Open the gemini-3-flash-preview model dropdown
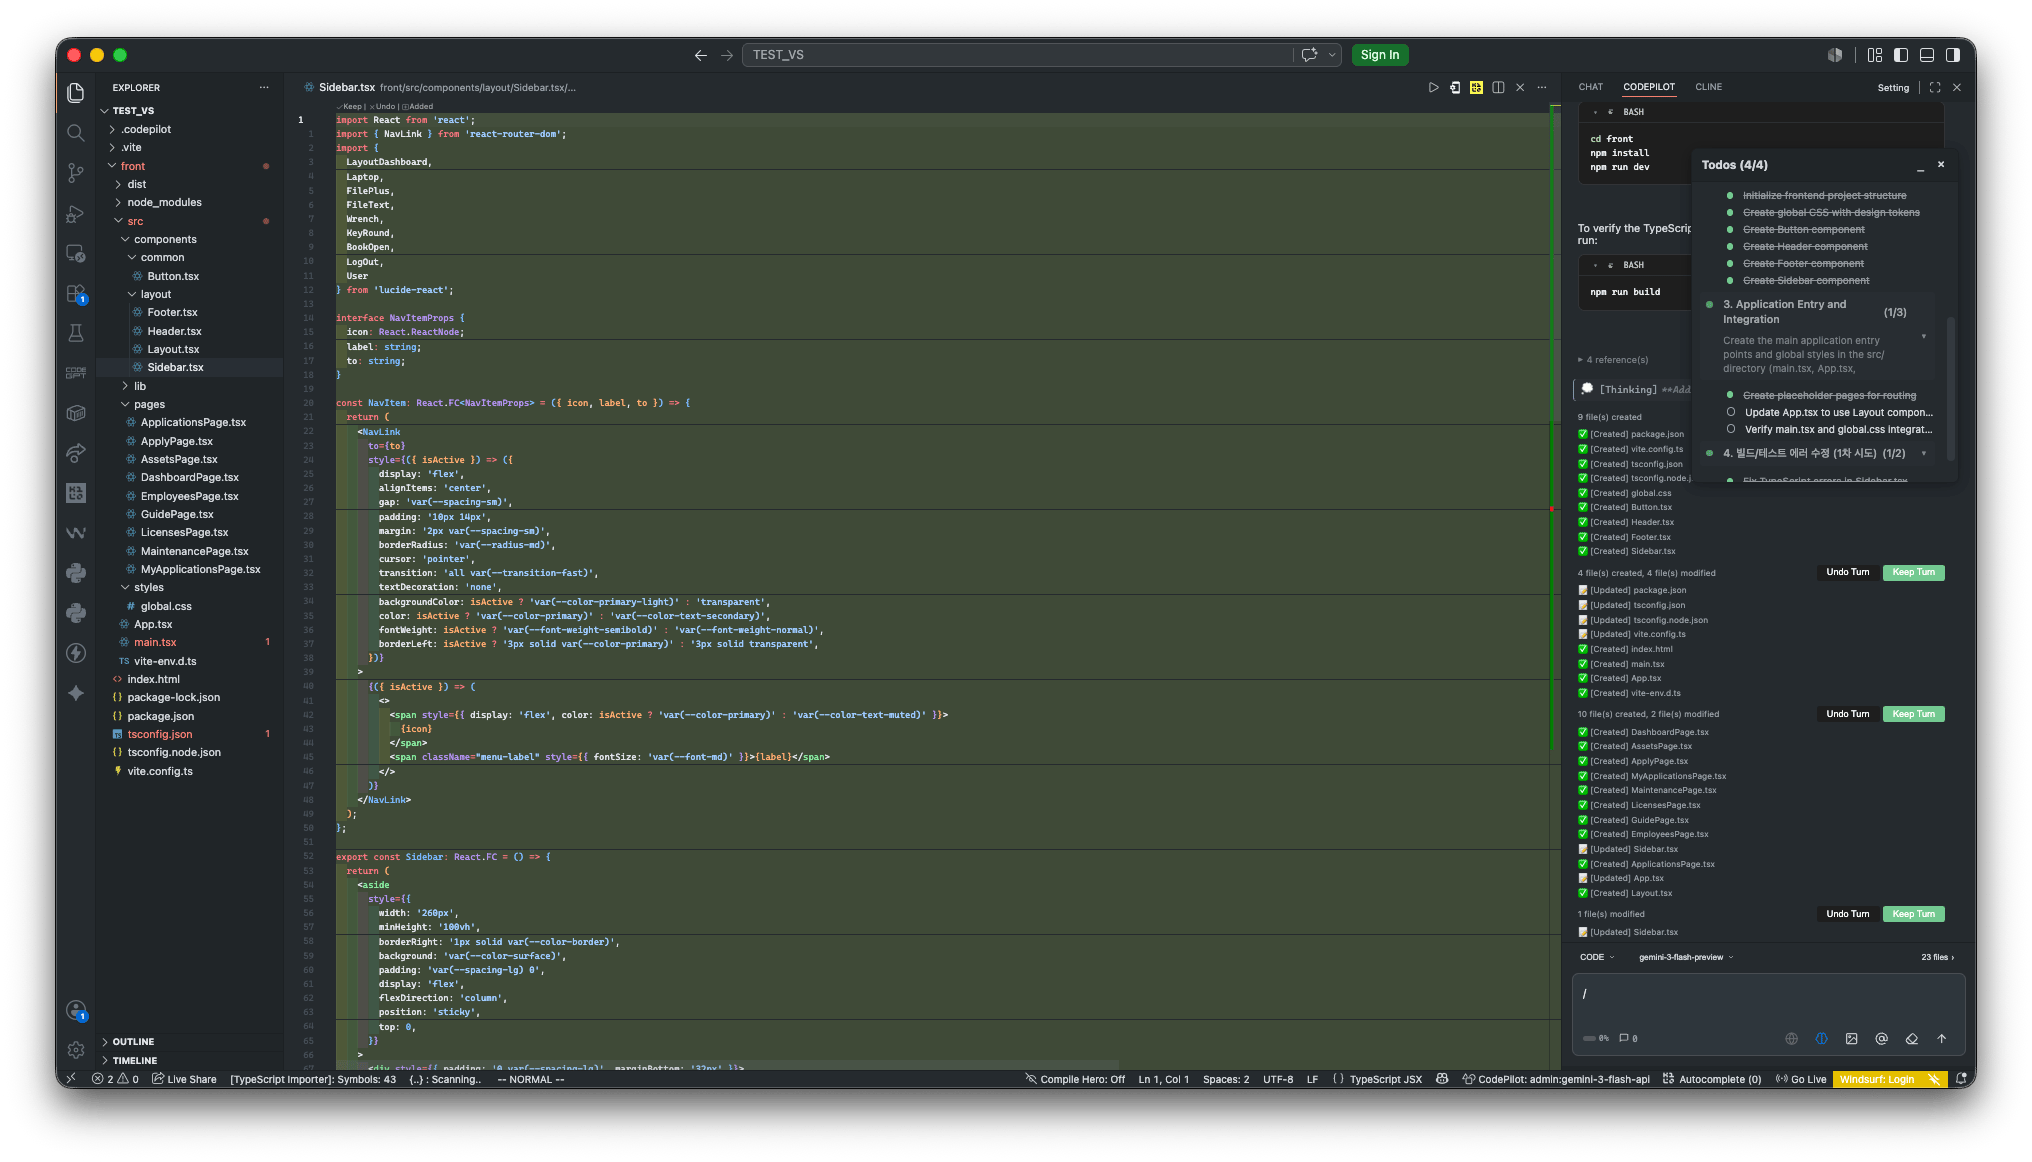 click(1686, 957)
